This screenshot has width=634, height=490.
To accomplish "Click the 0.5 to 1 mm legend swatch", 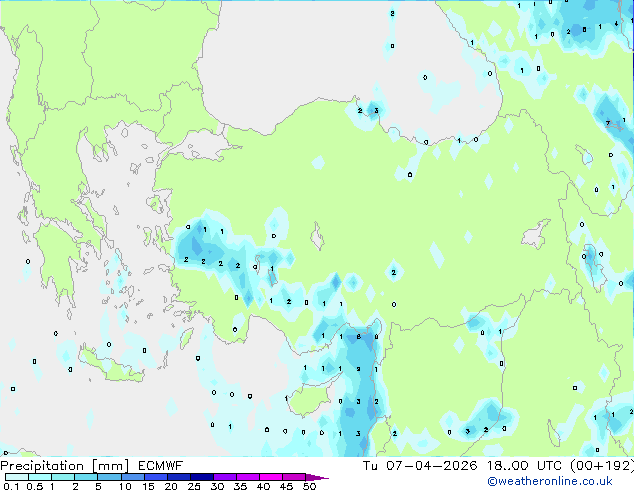I will (40, 477).
